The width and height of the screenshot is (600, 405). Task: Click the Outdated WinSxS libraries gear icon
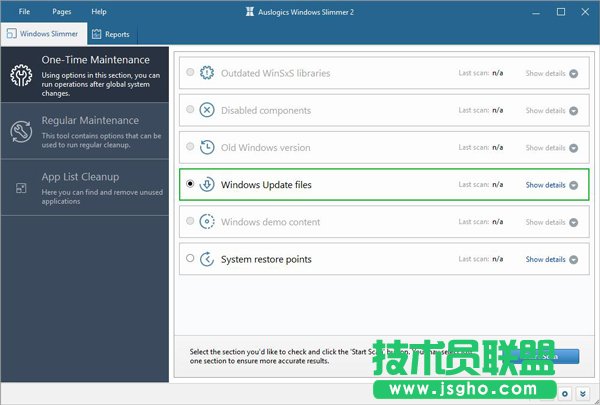207,73
